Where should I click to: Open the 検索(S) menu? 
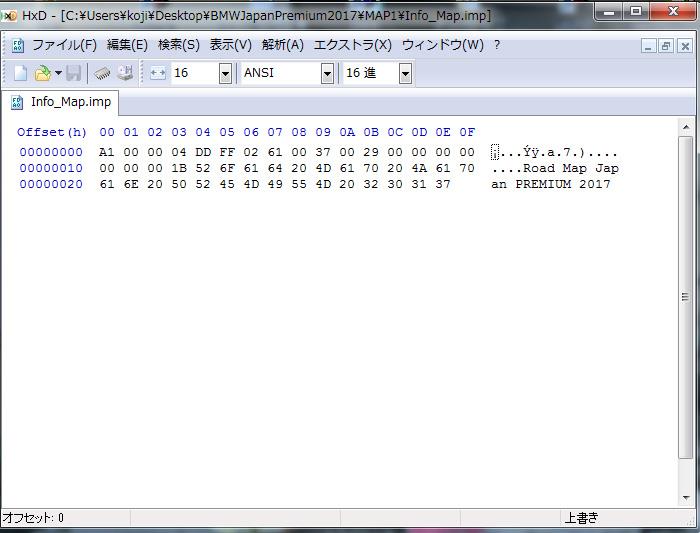point(179,45)
